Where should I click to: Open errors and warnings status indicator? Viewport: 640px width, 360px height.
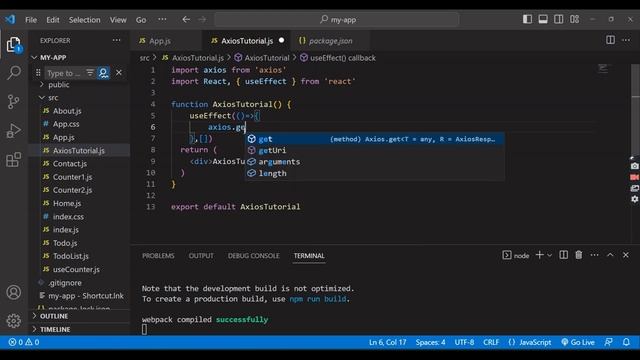pyautogui.click(x=24, y=342)
